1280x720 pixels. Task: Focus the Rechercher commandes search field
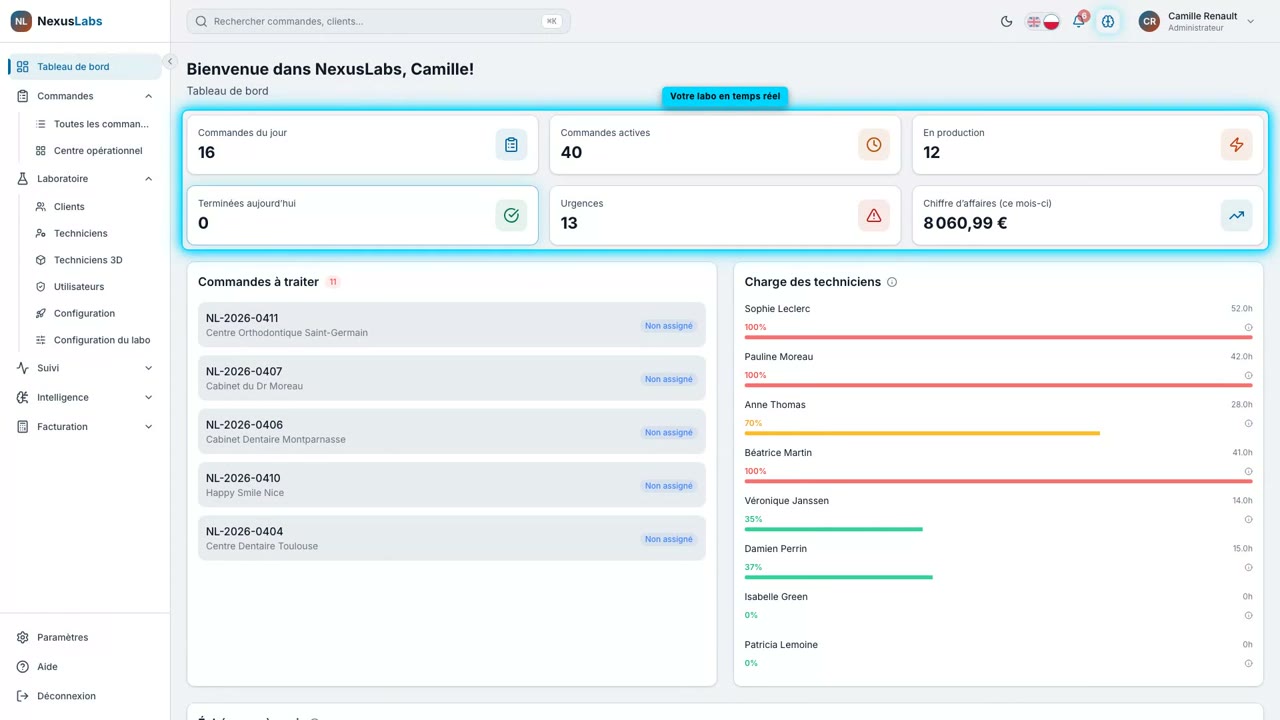[378, 21]
